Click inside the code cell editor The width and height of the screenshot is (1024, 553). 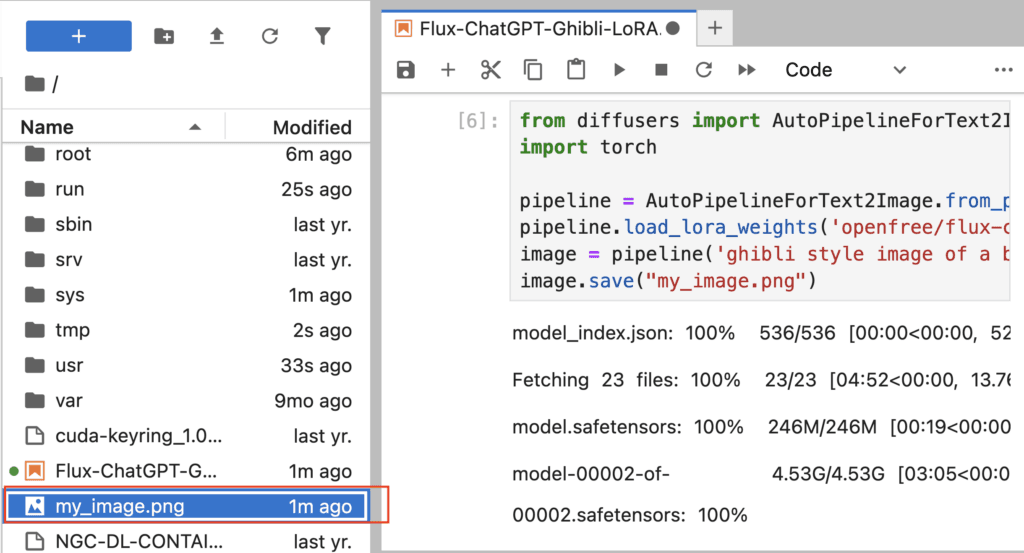click(x=760, y=200)
